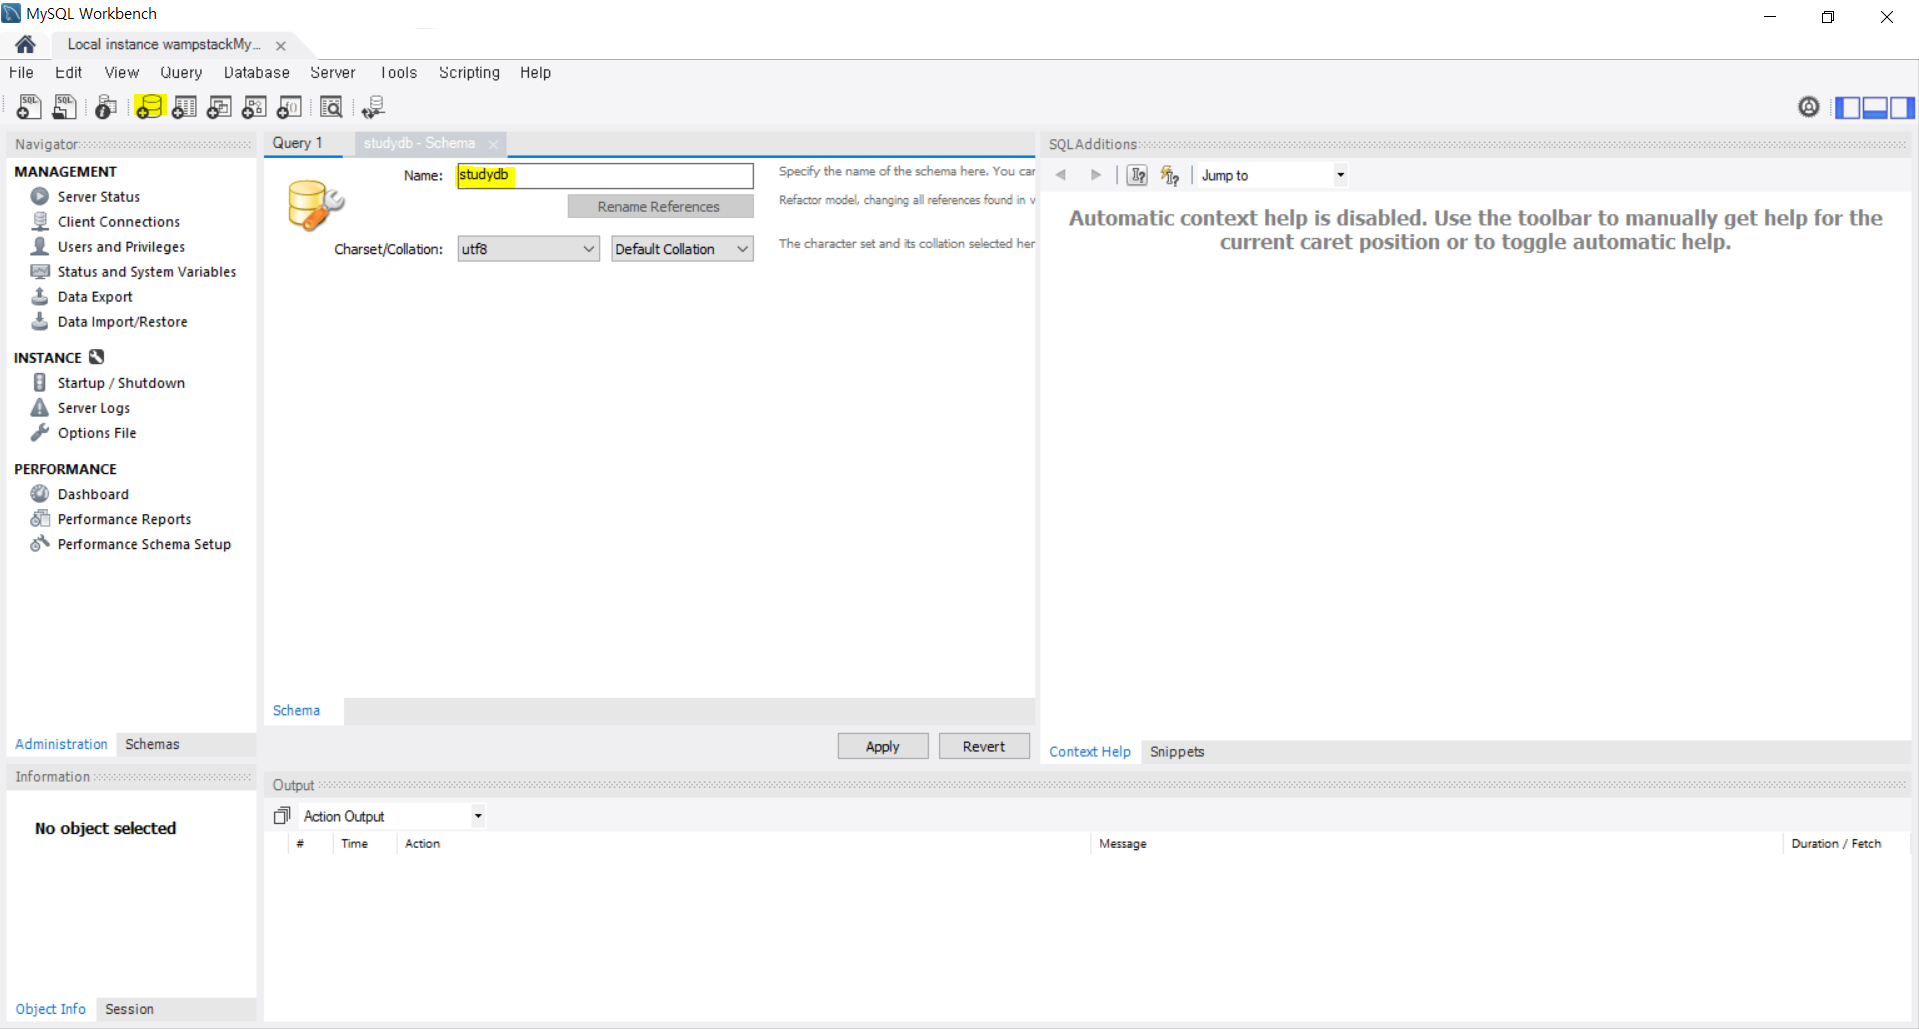Toggle automatic context help
The width and height of the screenshot is (1919, 1029).
1170,175
